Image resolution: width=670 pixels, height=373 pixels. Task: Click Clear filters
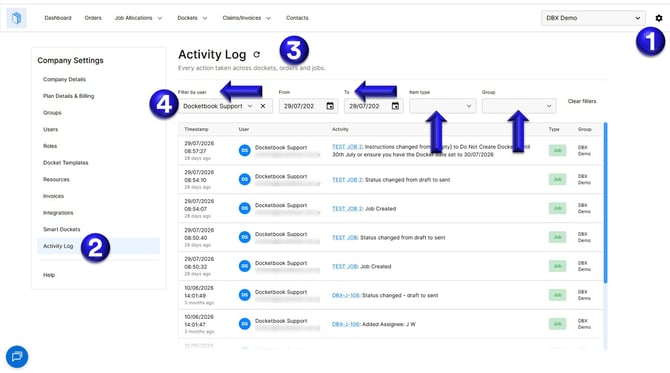pos(582,101)
